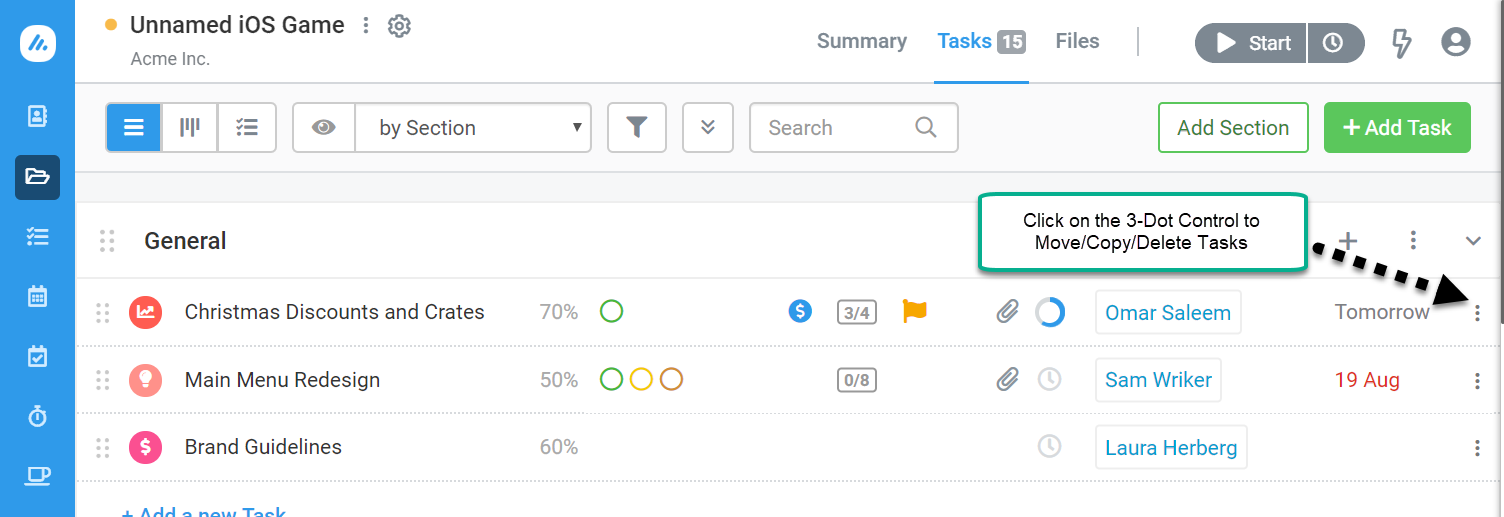Click billable dollar icon on Christmas Discounts task
Viewport: 1504px width, 517px height.
[x=800, y=311]
